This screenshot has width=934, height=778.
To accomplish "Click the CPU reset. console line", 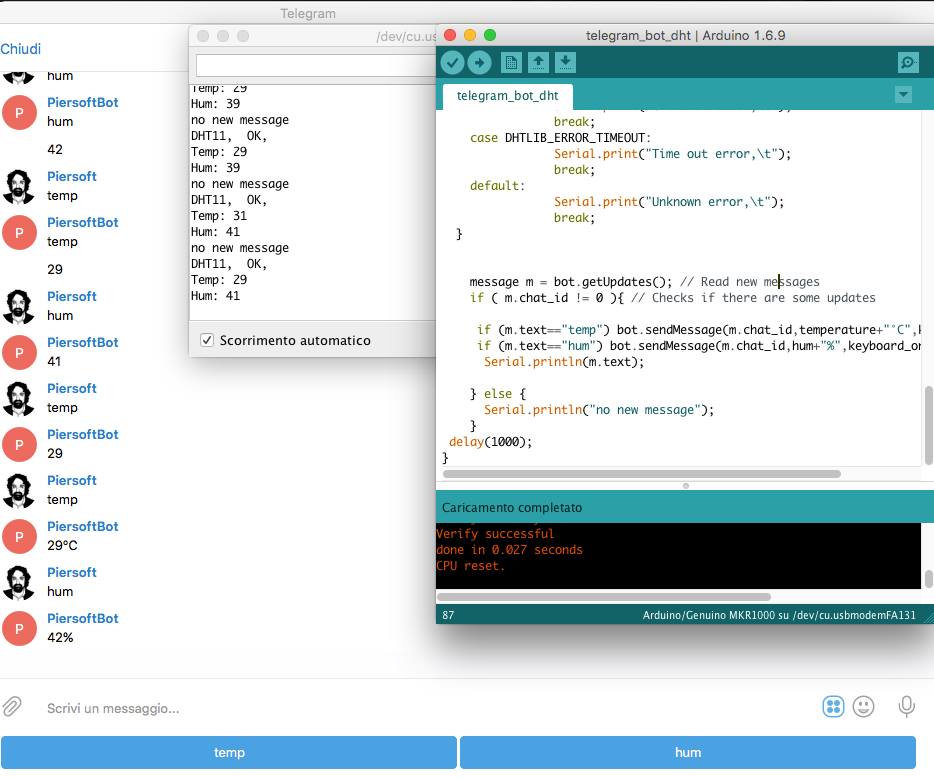I will (471, 566).
